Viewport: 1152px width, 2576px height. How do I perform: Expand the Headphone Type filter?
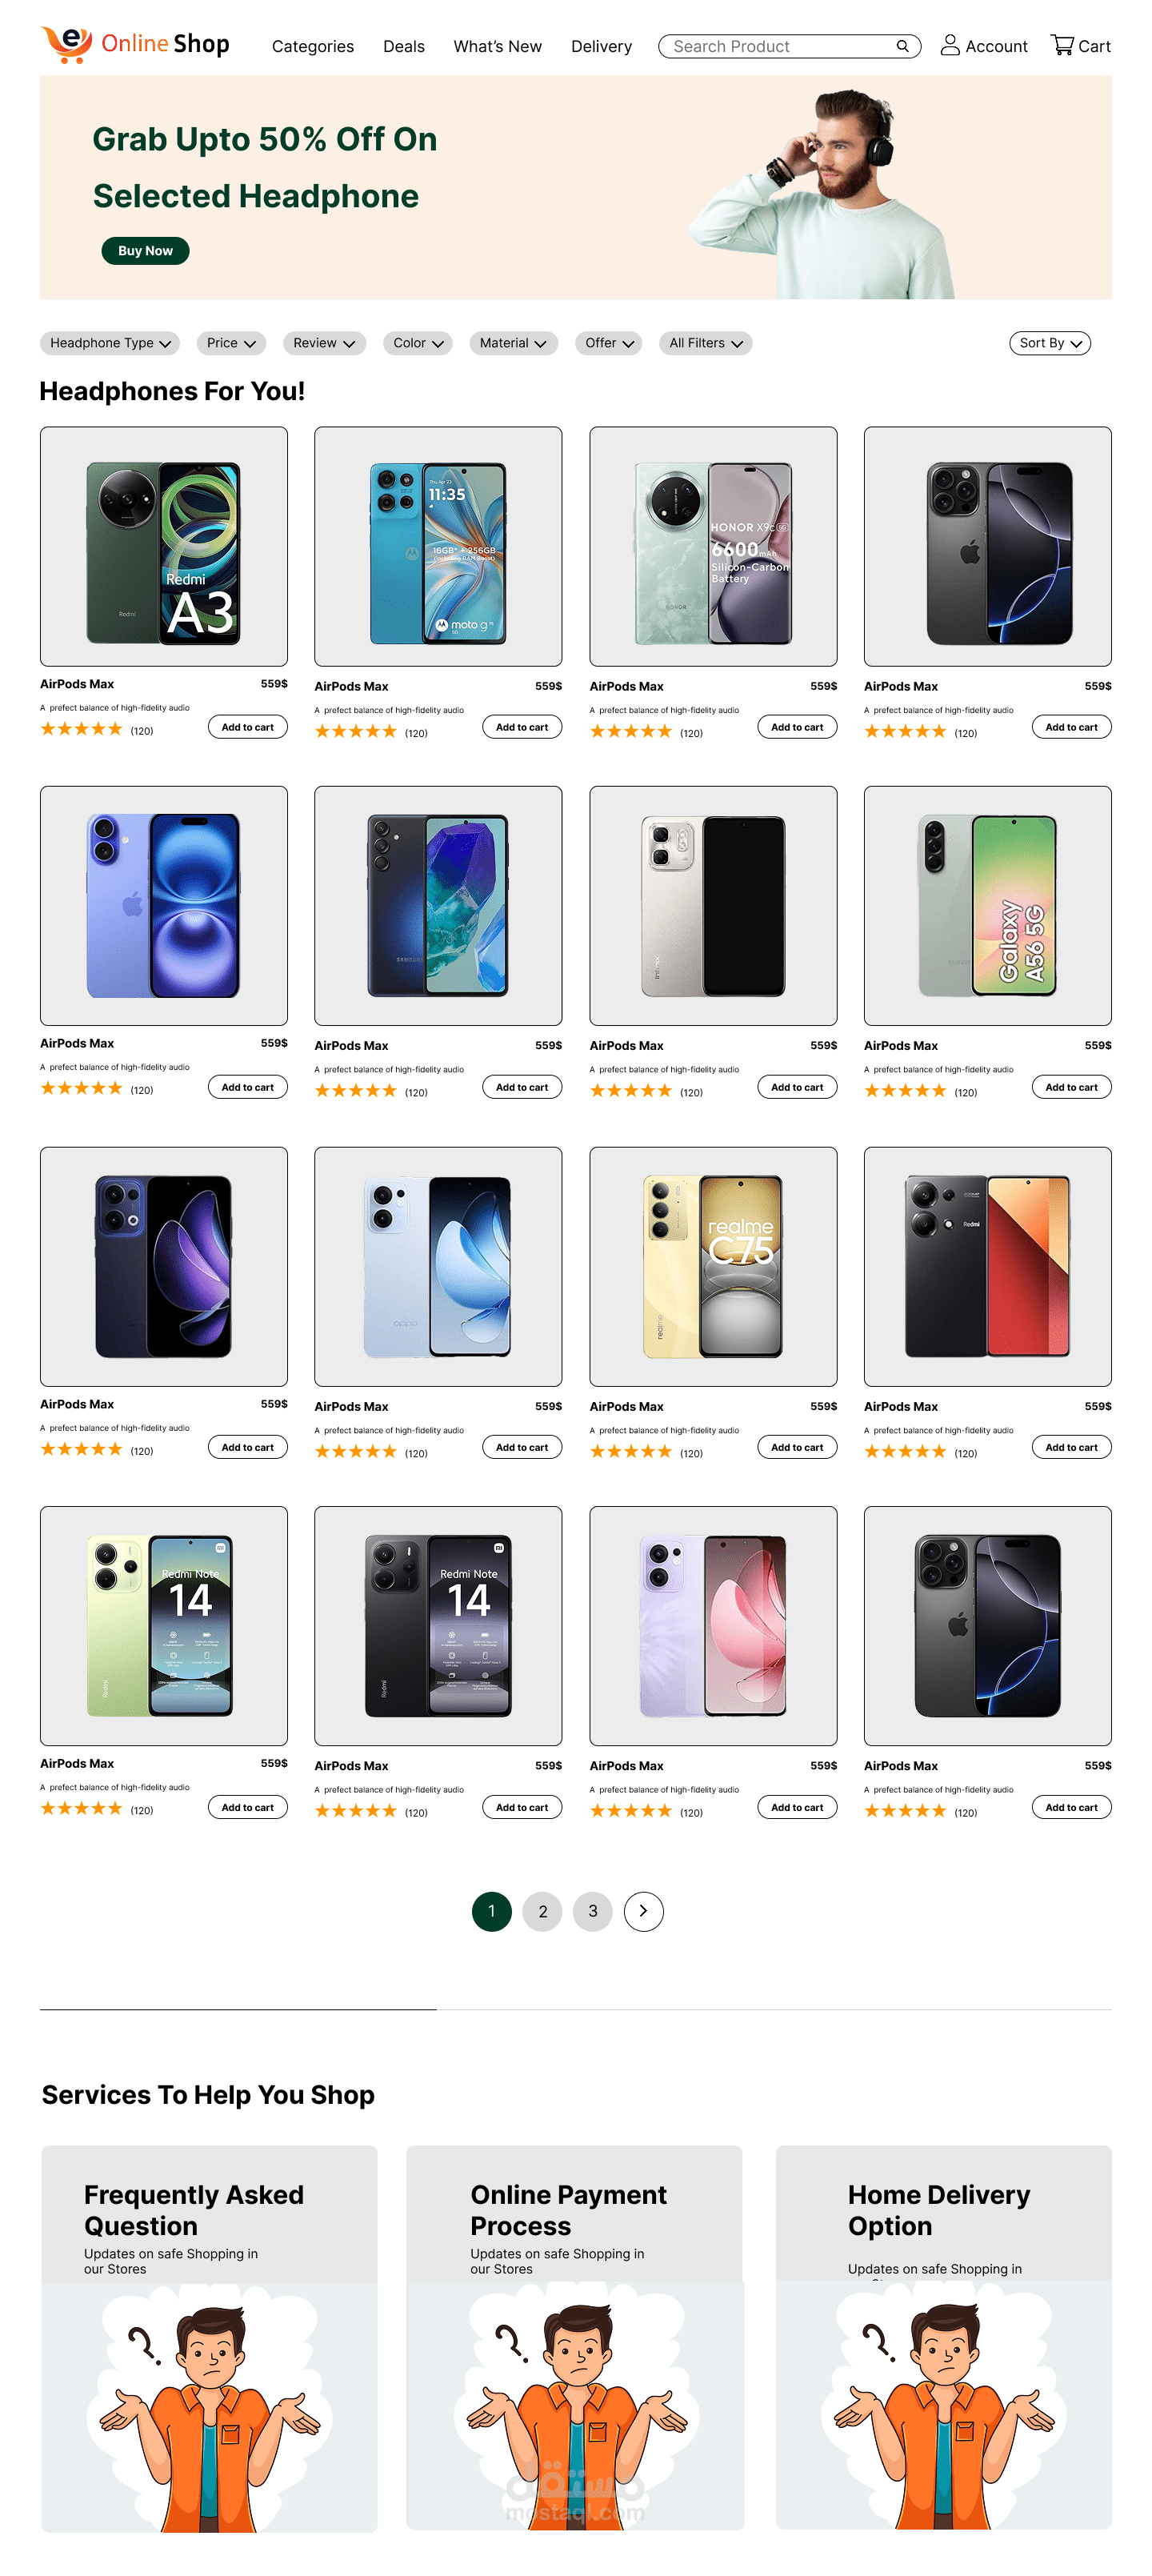(x=110, y=343)
